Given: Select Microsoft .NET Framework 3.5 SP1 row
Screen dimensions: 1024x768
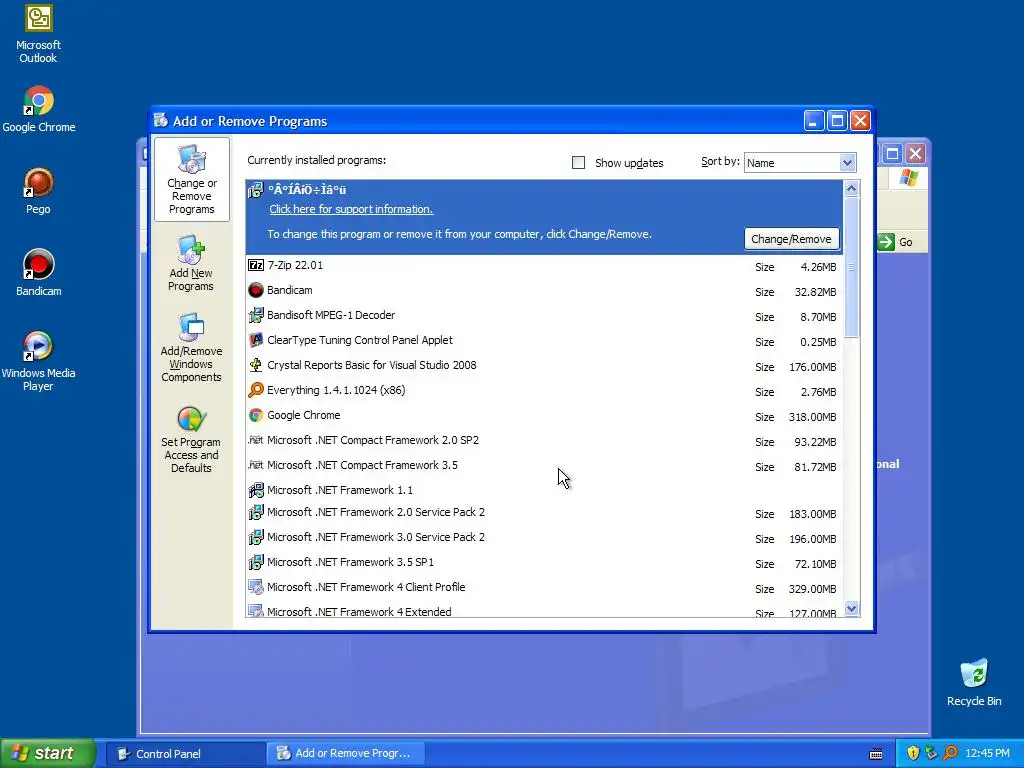Looking at the screenshot, I should (544, 562).
